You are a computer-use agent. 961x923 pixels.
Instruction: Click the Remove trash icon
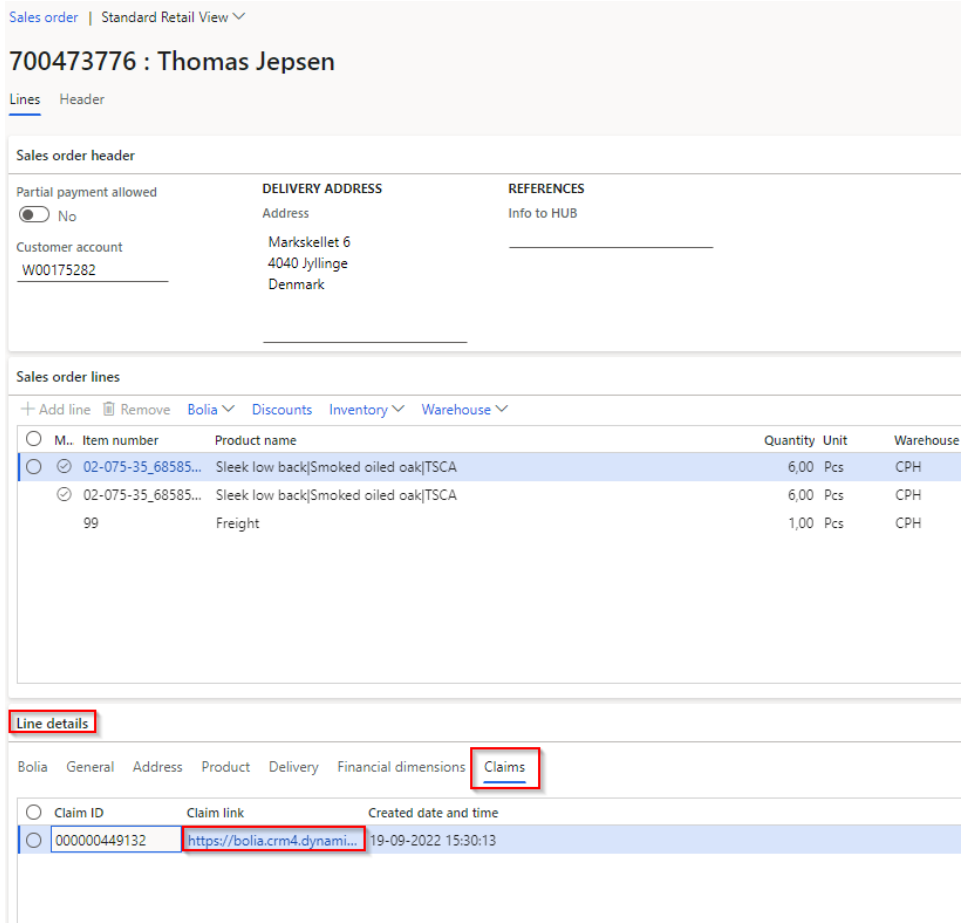click(110, 409)
